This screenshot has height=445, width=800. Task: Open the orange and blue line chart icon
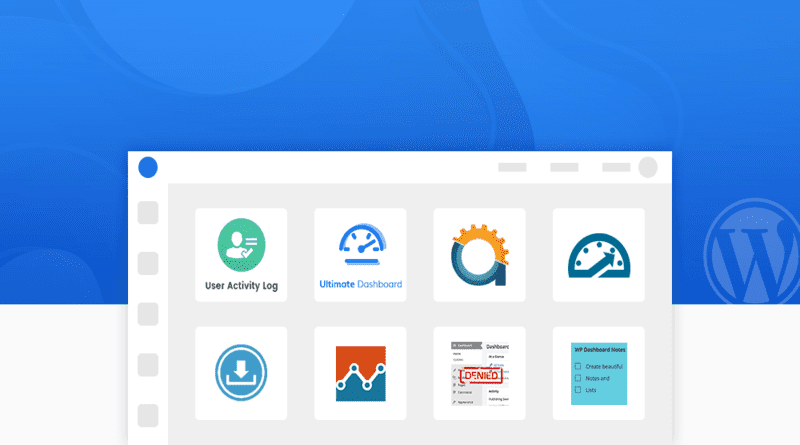point(361,374)
